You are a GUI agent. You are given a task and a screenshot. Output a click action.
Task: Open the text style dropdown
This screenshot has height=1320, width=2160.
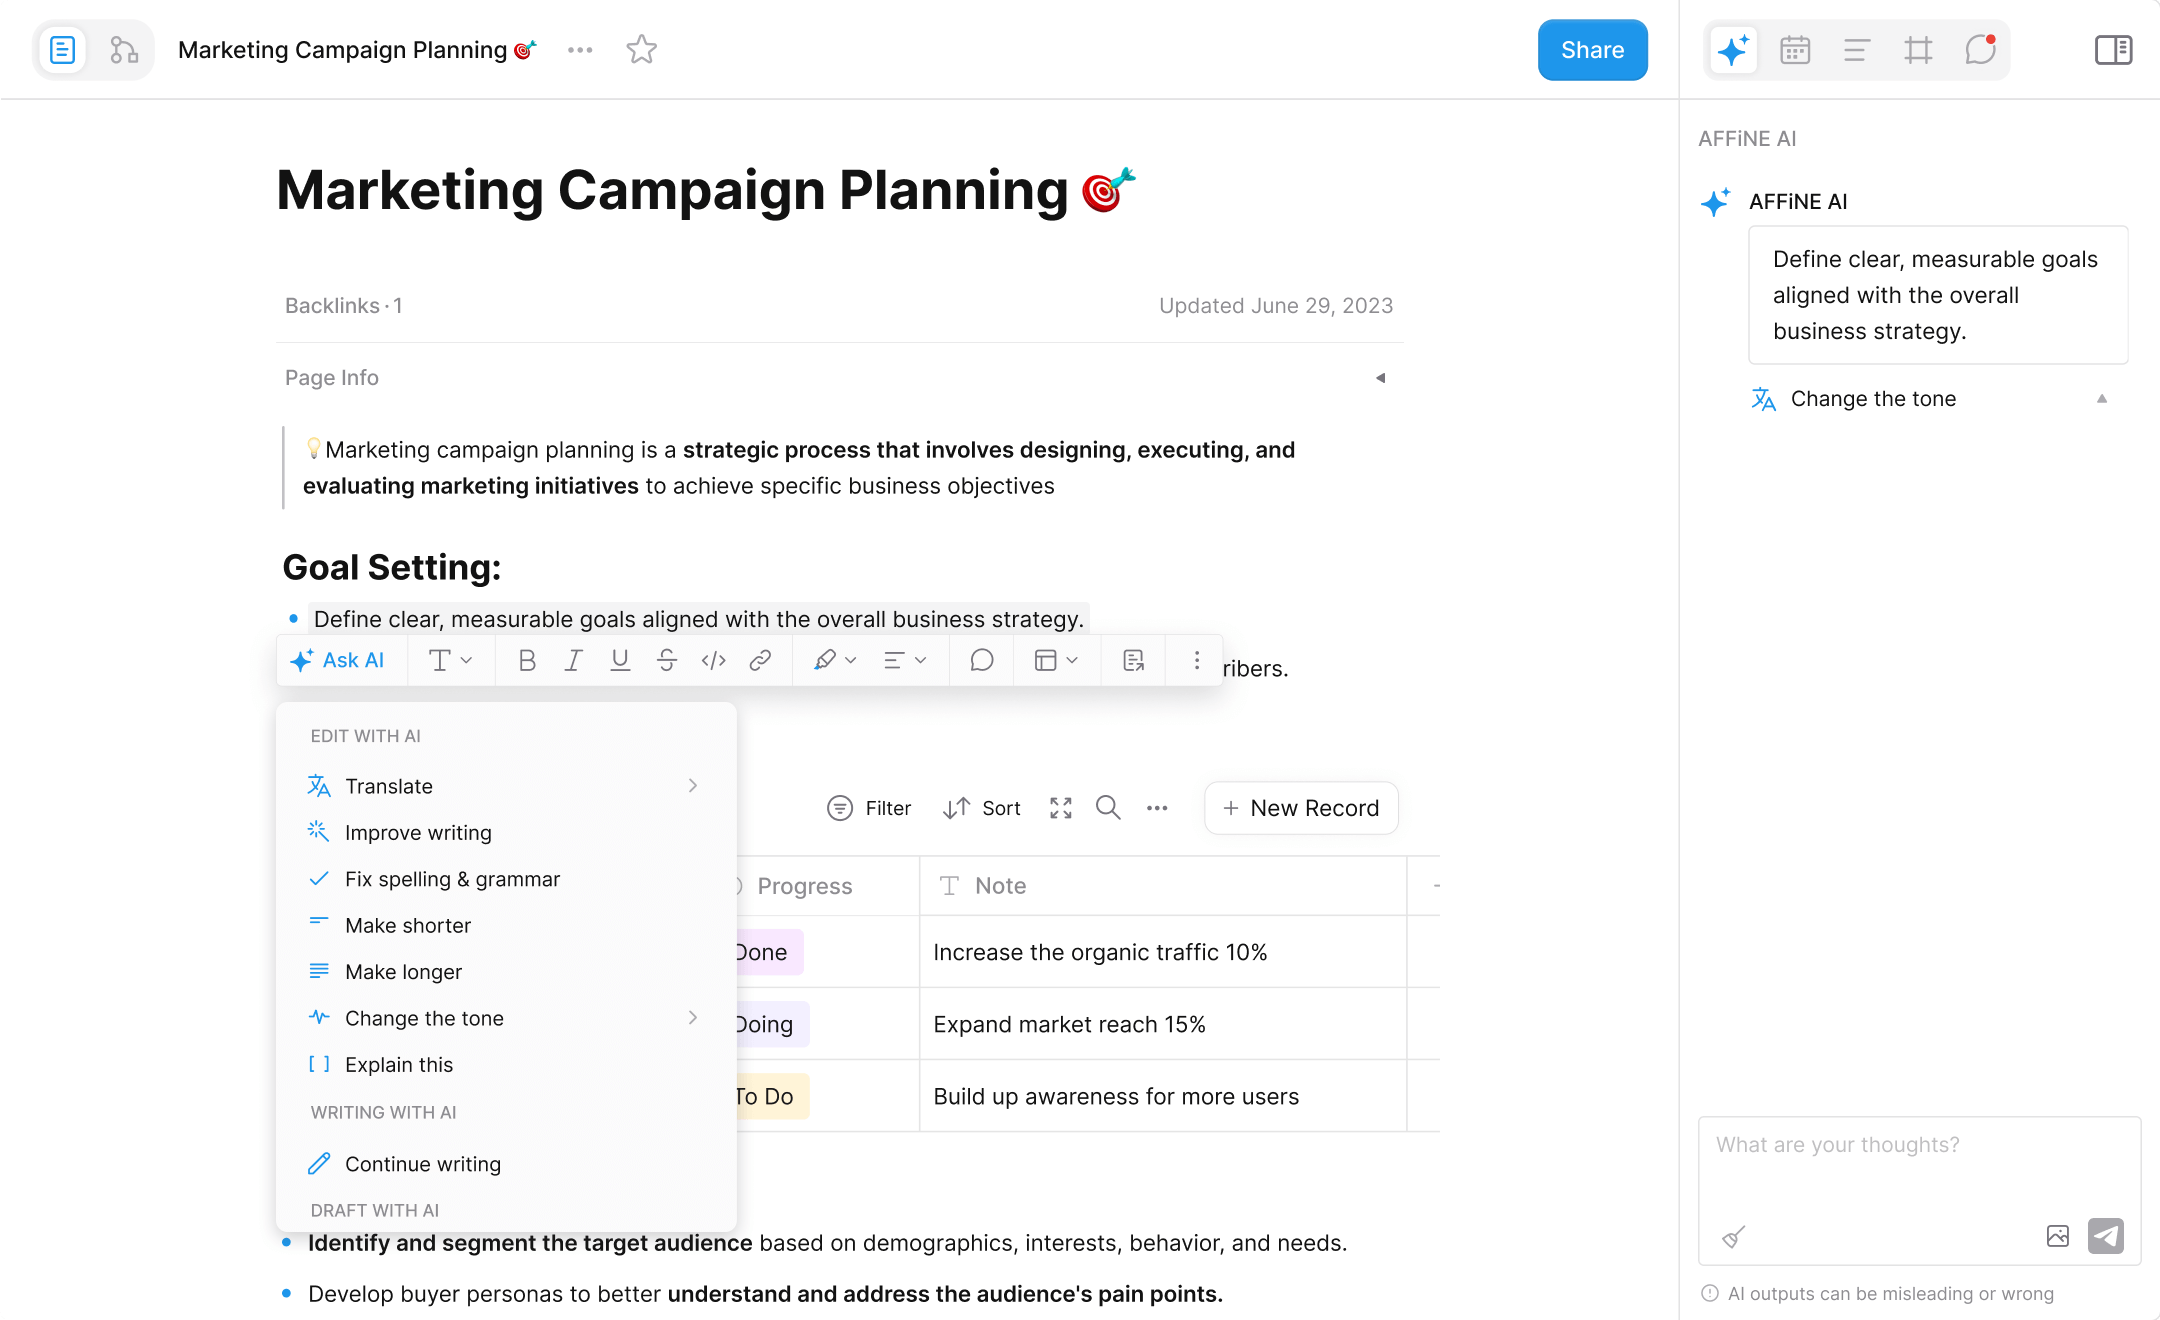[x=450, y=660]
